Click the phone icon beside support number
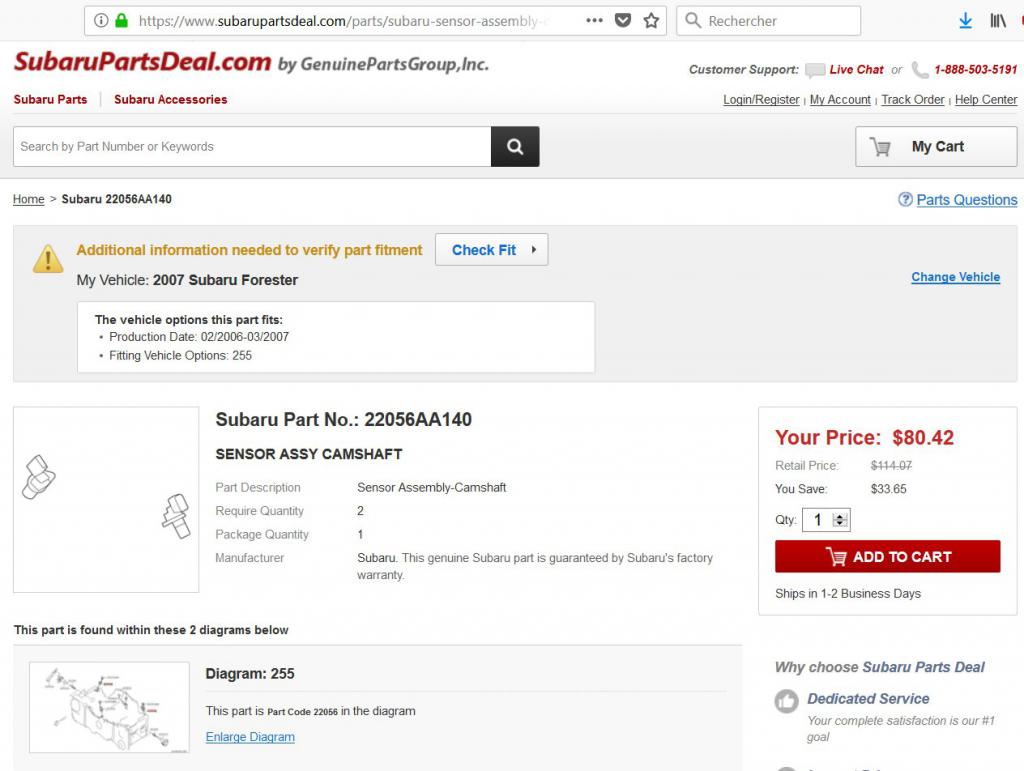Image resolution: width=1024 pixels, height=771 pixels. pyautogui.click(x=920, y=70)
